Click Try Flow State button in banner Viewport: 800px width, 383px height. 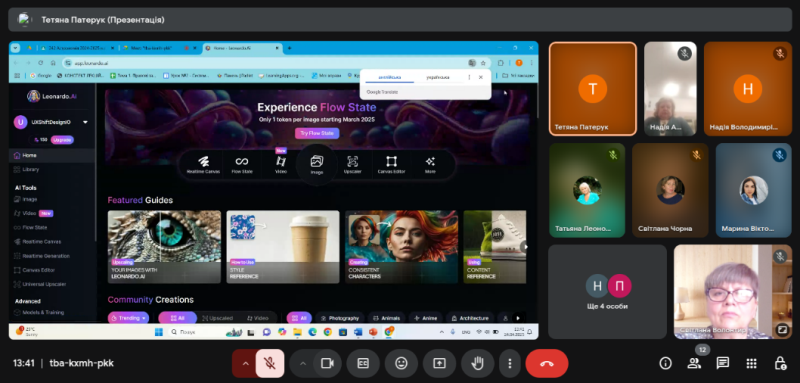tap(317, 134)
